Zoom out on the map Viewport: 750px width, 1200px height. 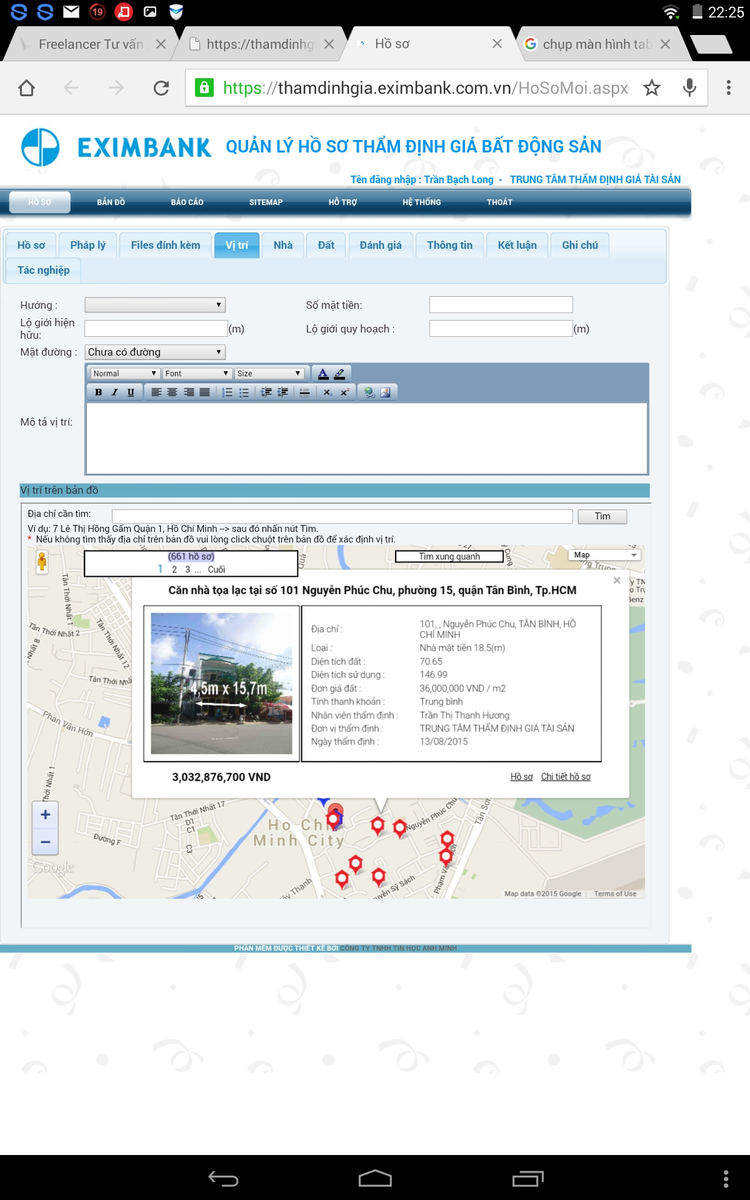point(45,842)
